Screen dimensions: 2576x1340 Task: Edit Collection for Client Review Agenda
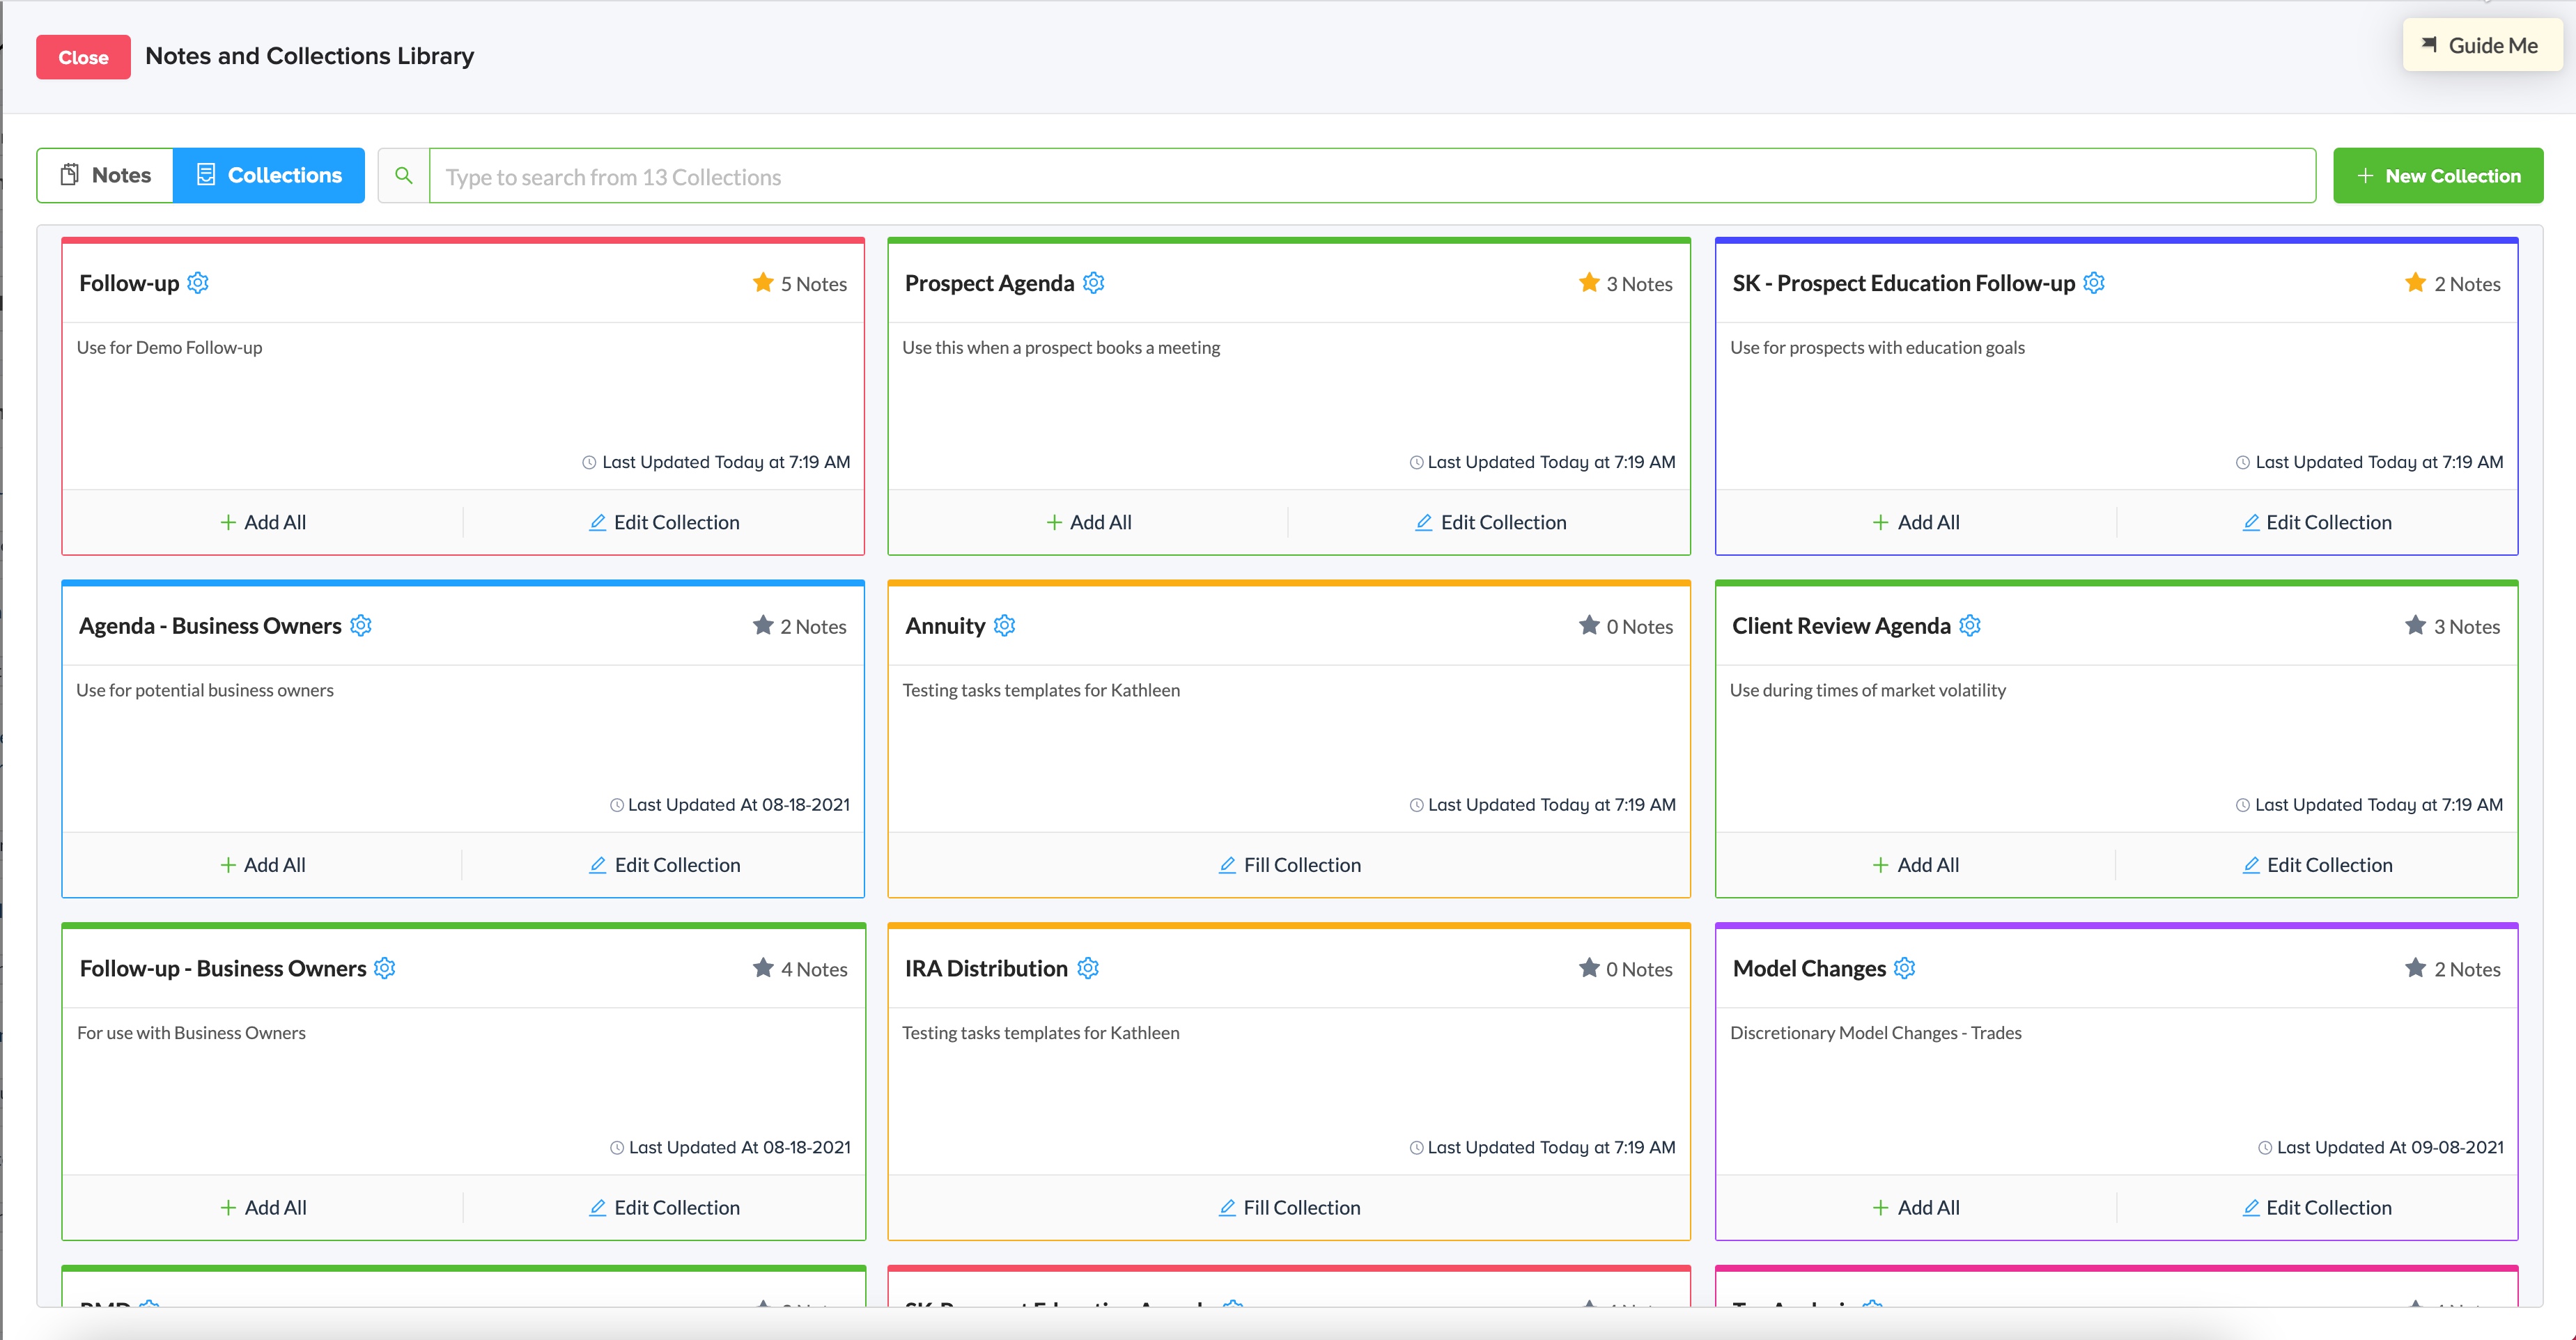tap(2317, 865)
